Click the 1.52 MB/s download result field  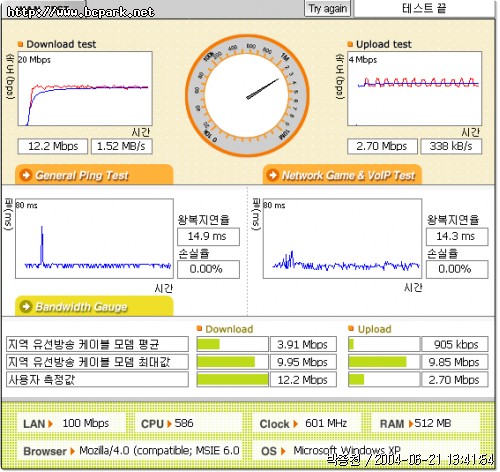(122, 146)
